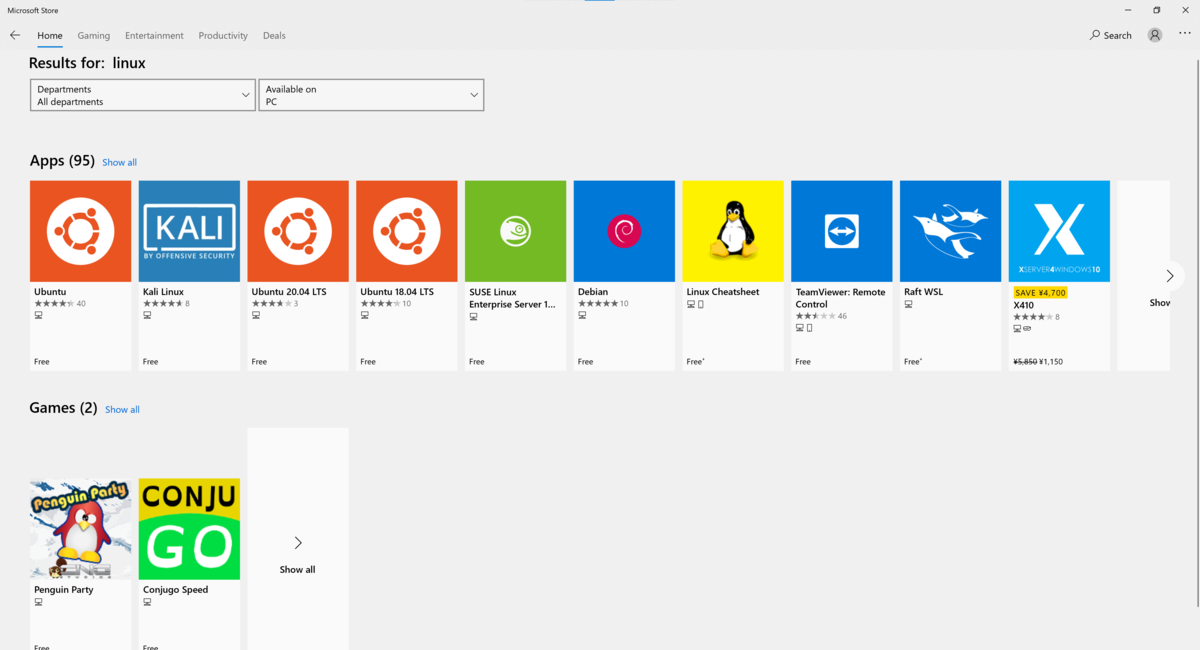This screenshot has width=1200, height=650.
Task: Switch to the Productivity tab
Action: 223,35
